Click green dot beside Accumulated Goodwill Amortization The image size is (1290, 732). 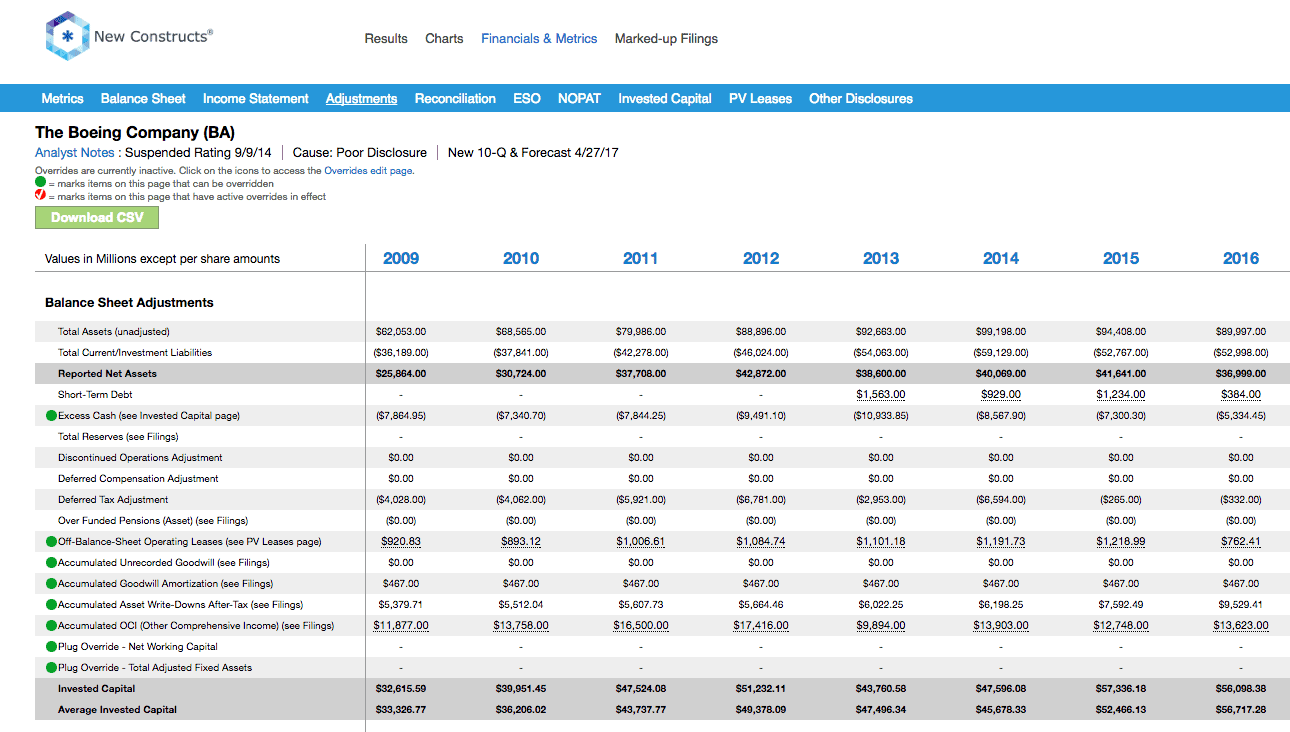tap(51, 583)
